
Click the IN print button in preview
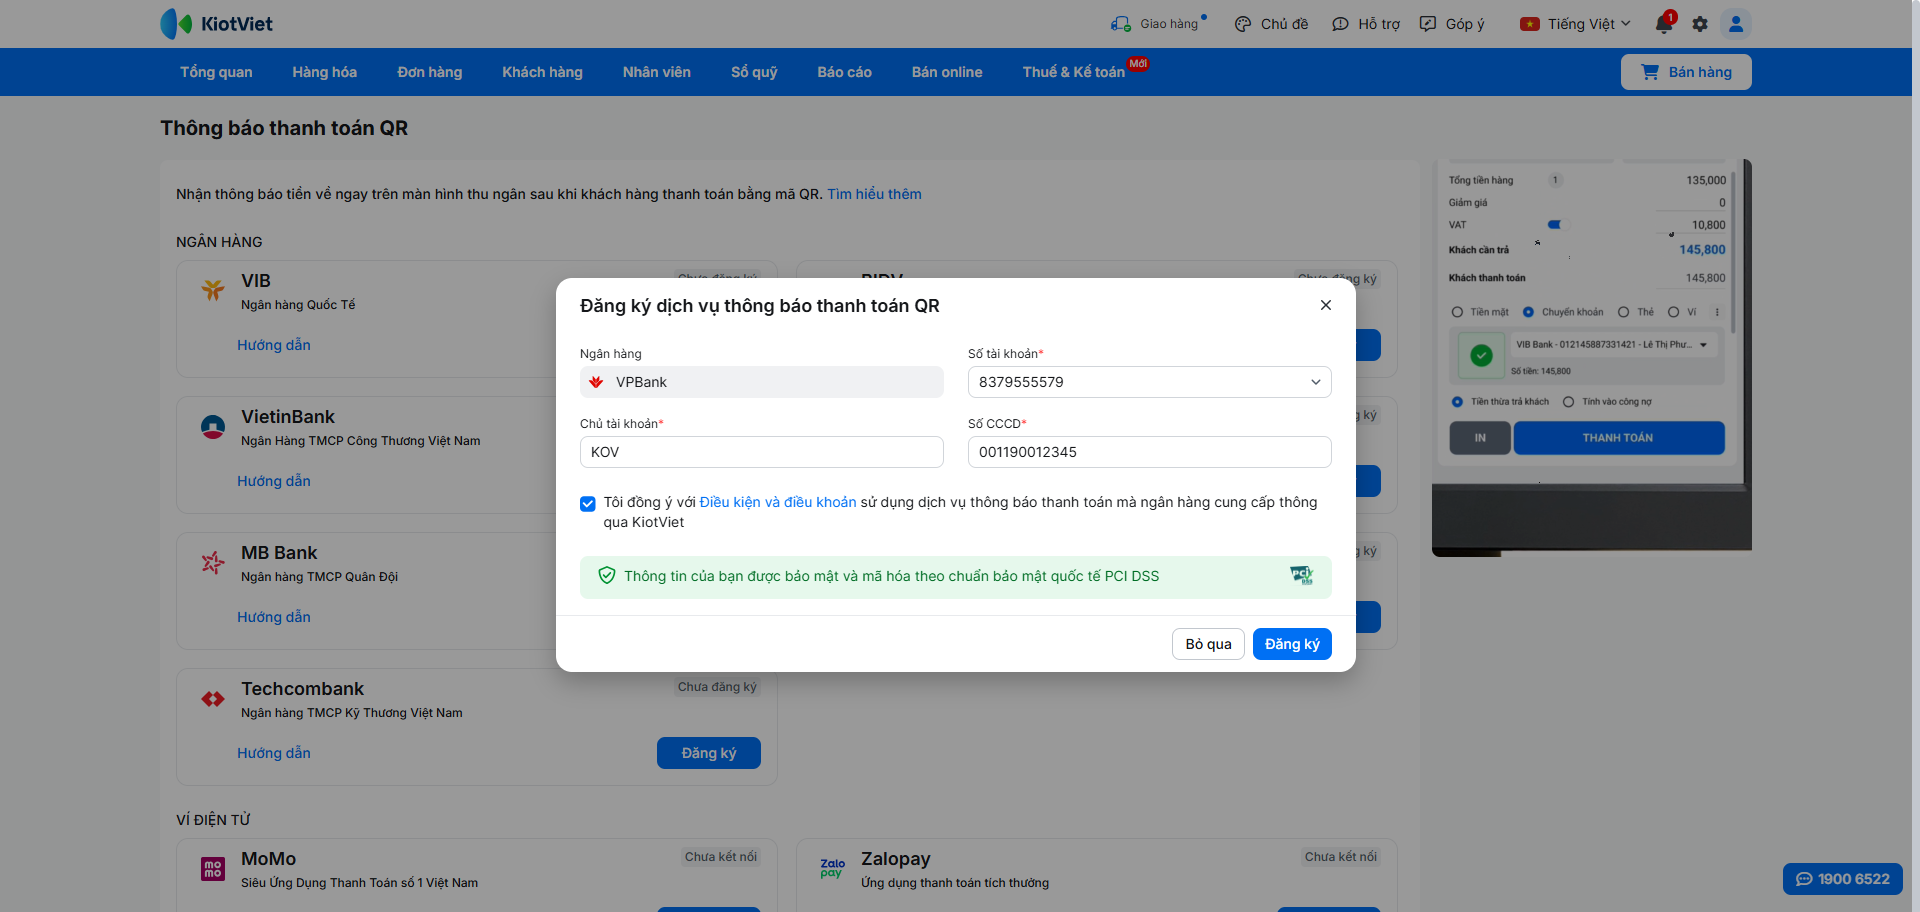point(1480,438)
